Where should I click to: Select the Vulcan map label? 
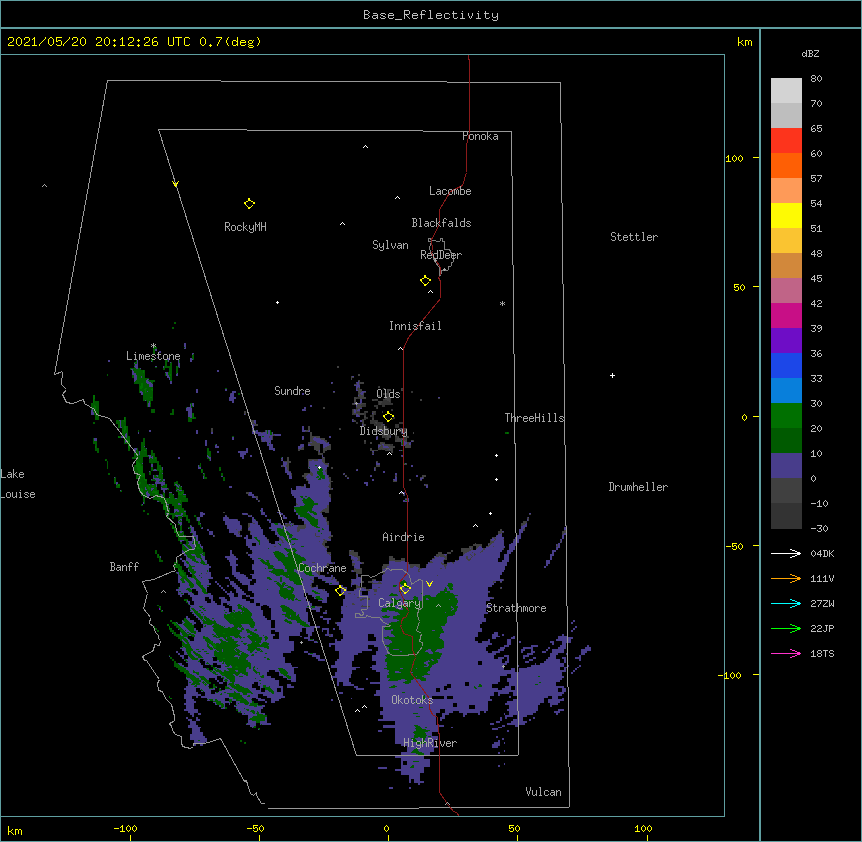point(543,792)
